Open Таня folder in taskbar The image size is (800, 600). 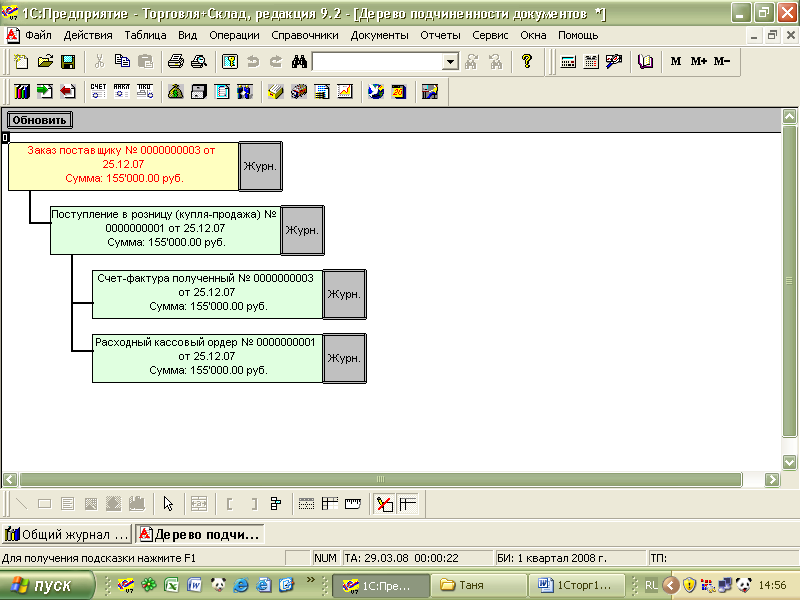click(x=478, y=585)
